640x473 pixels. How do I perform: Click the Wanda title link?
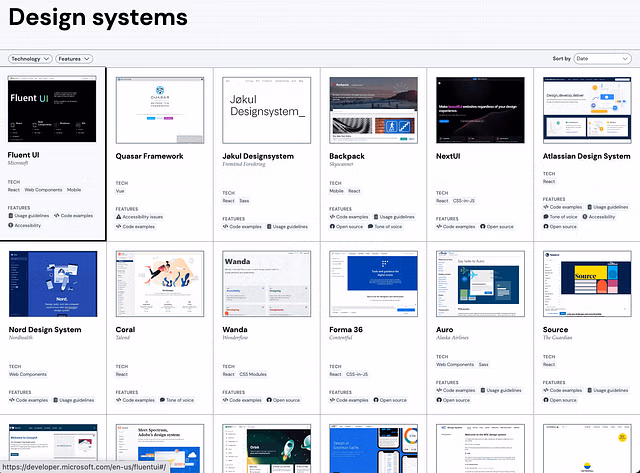(x=235, y=329)
